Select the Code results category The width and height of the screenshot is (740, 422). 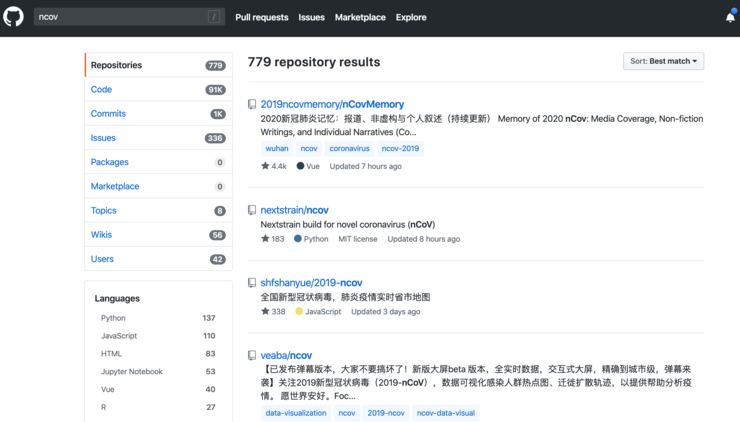[x=159, y=89]
